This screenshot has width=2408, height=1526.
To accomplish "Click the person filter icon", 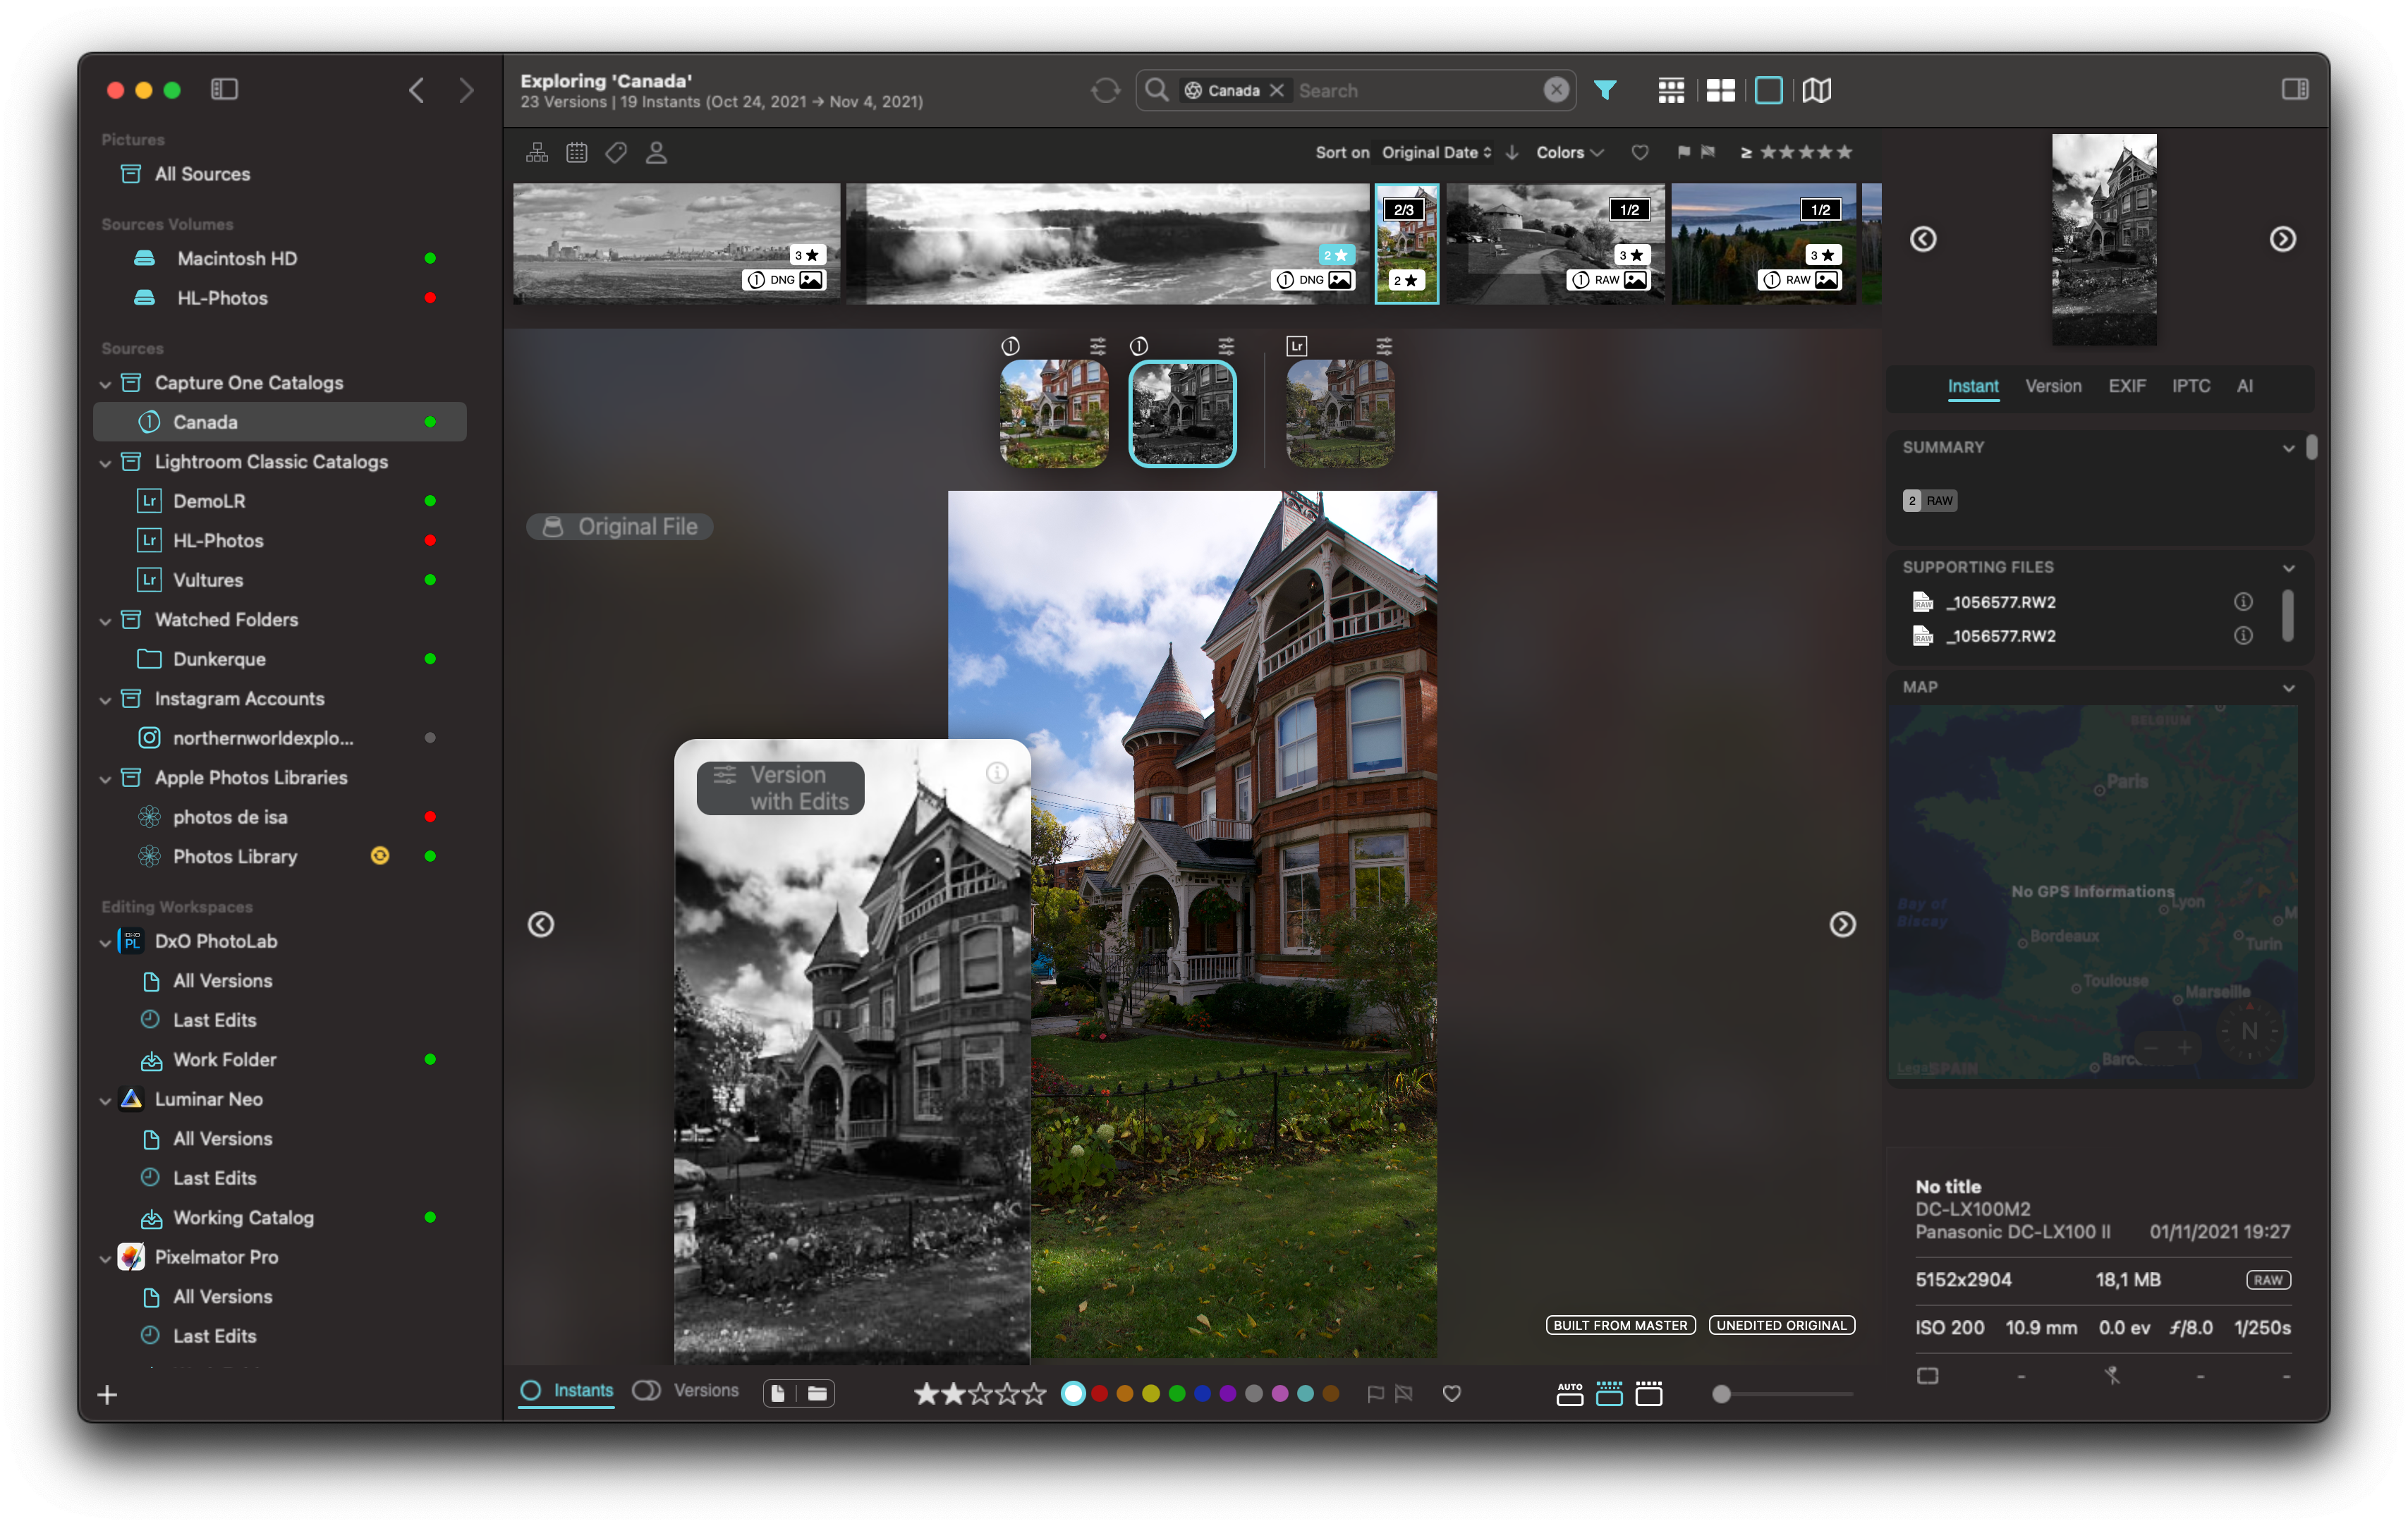I will click(x=656, y=153).
